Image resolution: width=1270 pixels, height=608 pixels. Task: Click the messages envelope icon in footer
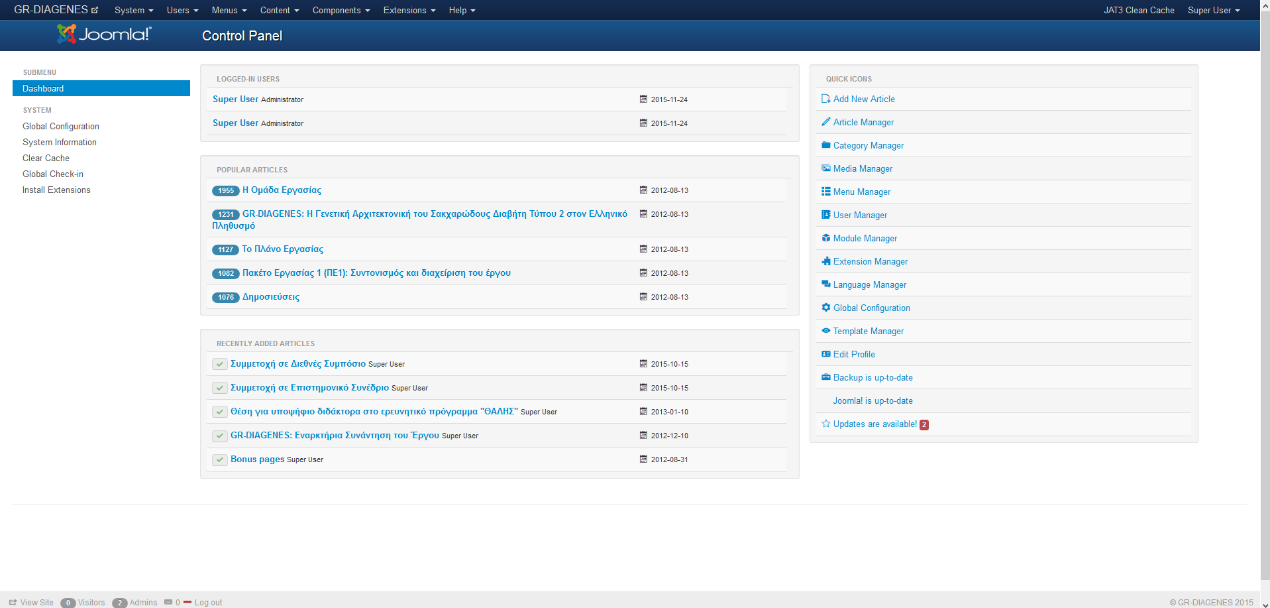[168, 602]
